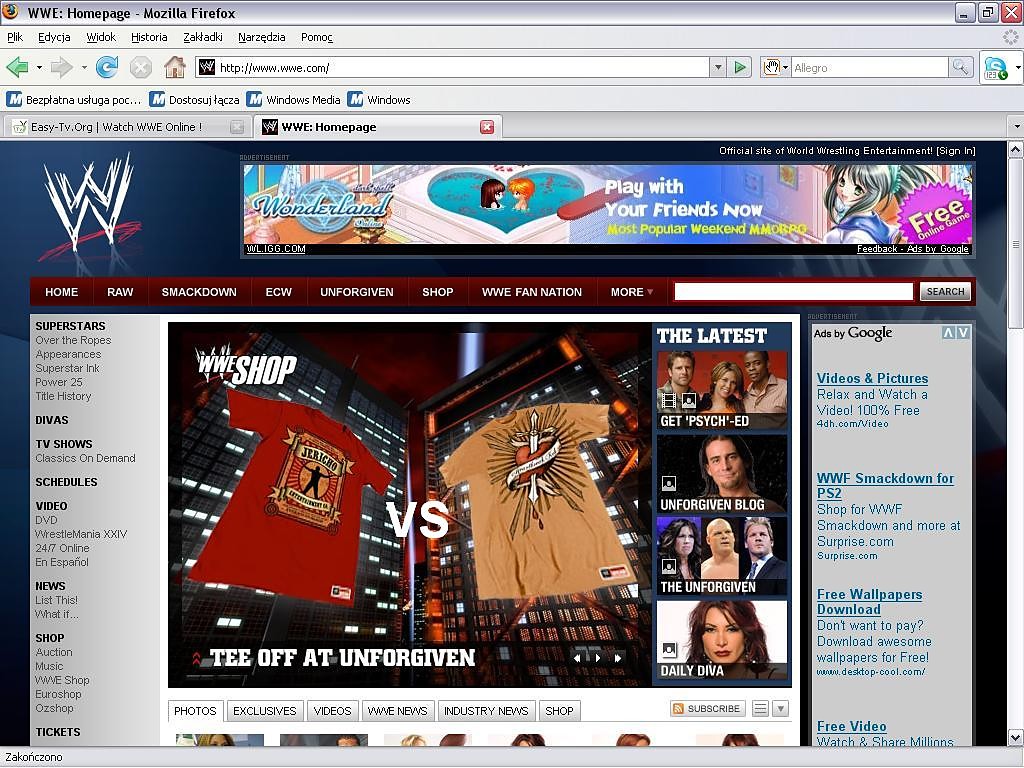Open the Widok menu

101,37
